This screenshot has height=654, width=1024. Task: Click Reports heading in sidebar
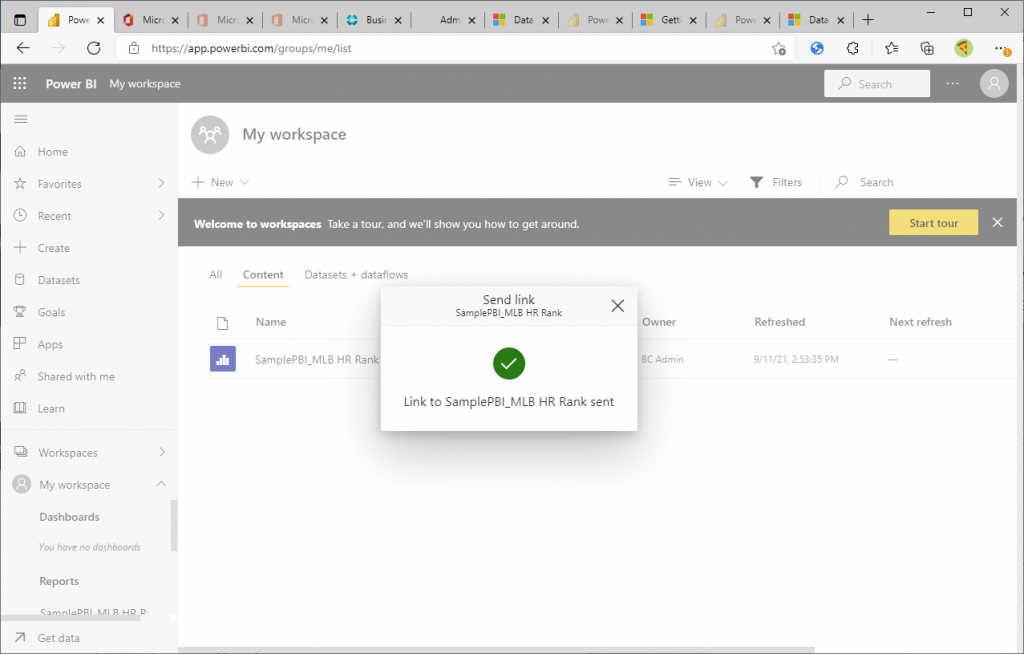tap(59, 581)
